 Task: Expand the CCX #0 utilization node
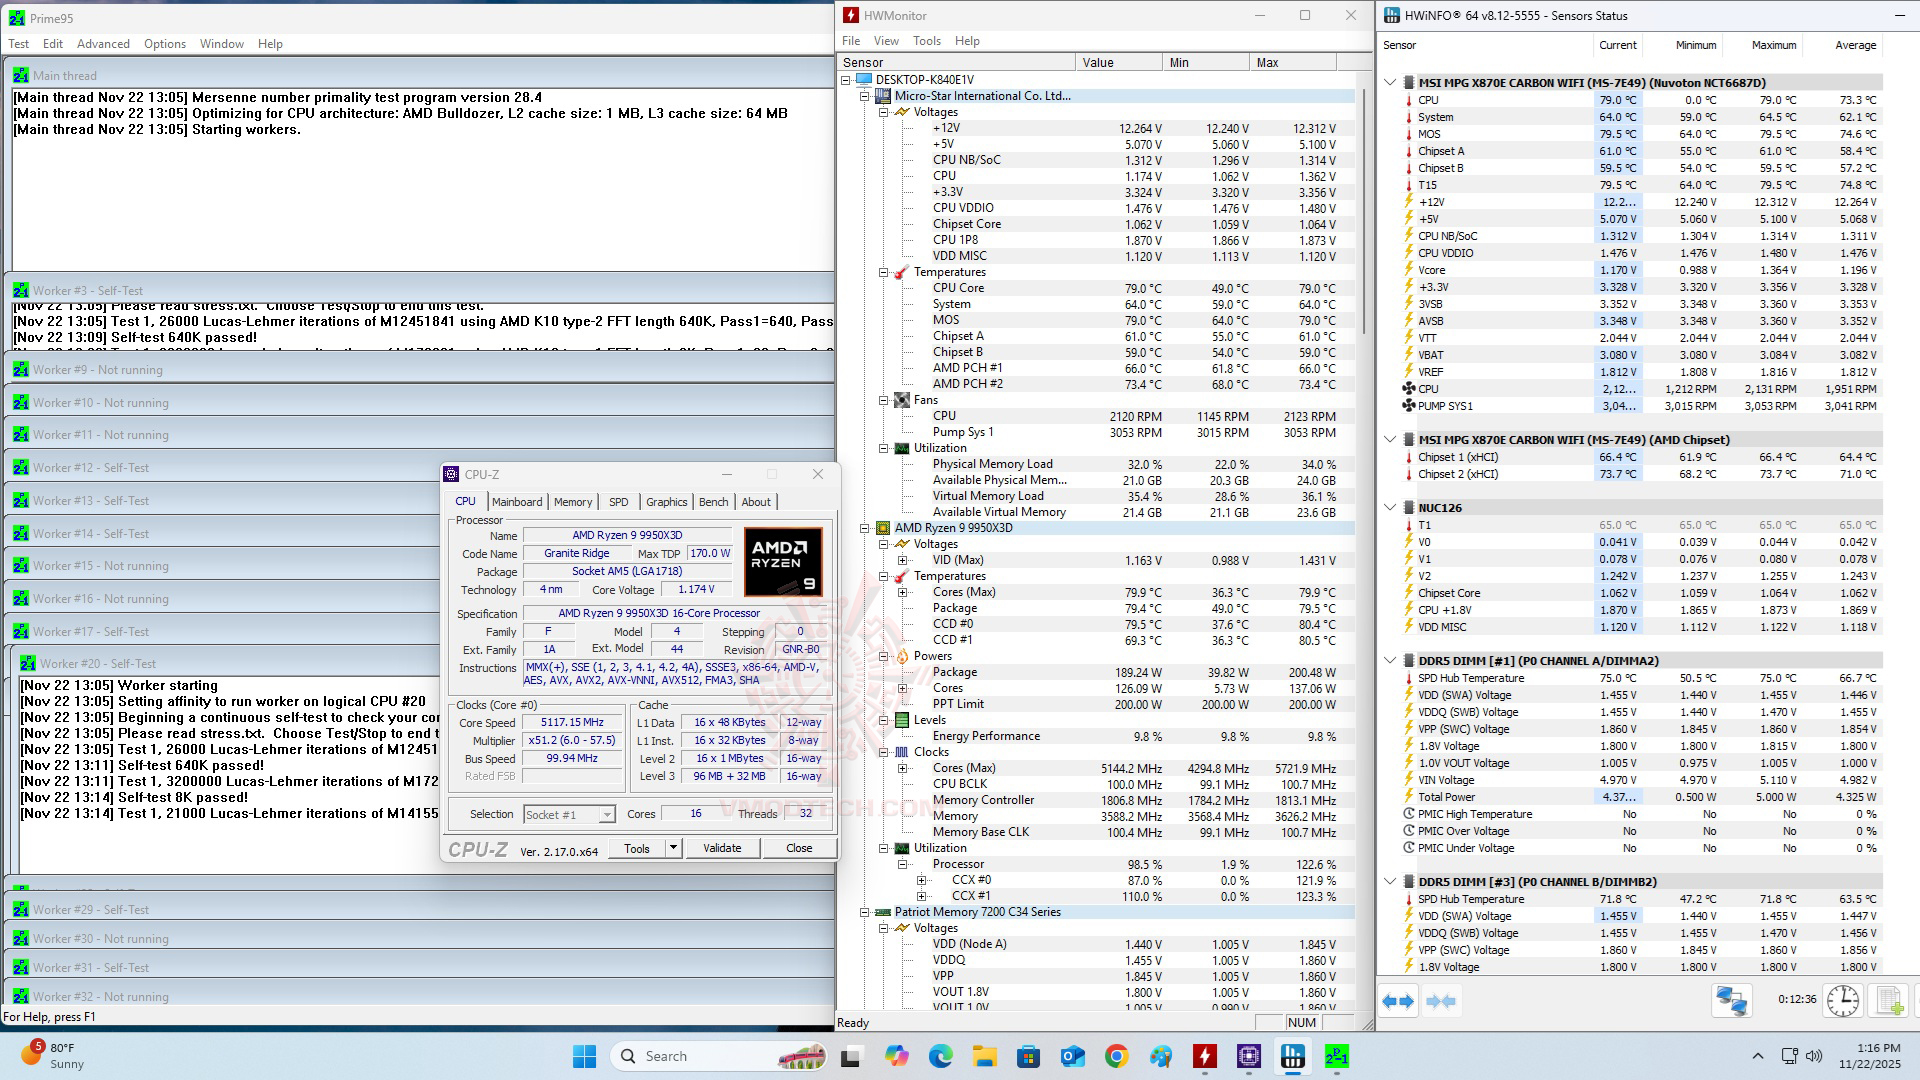coord(921,880)
